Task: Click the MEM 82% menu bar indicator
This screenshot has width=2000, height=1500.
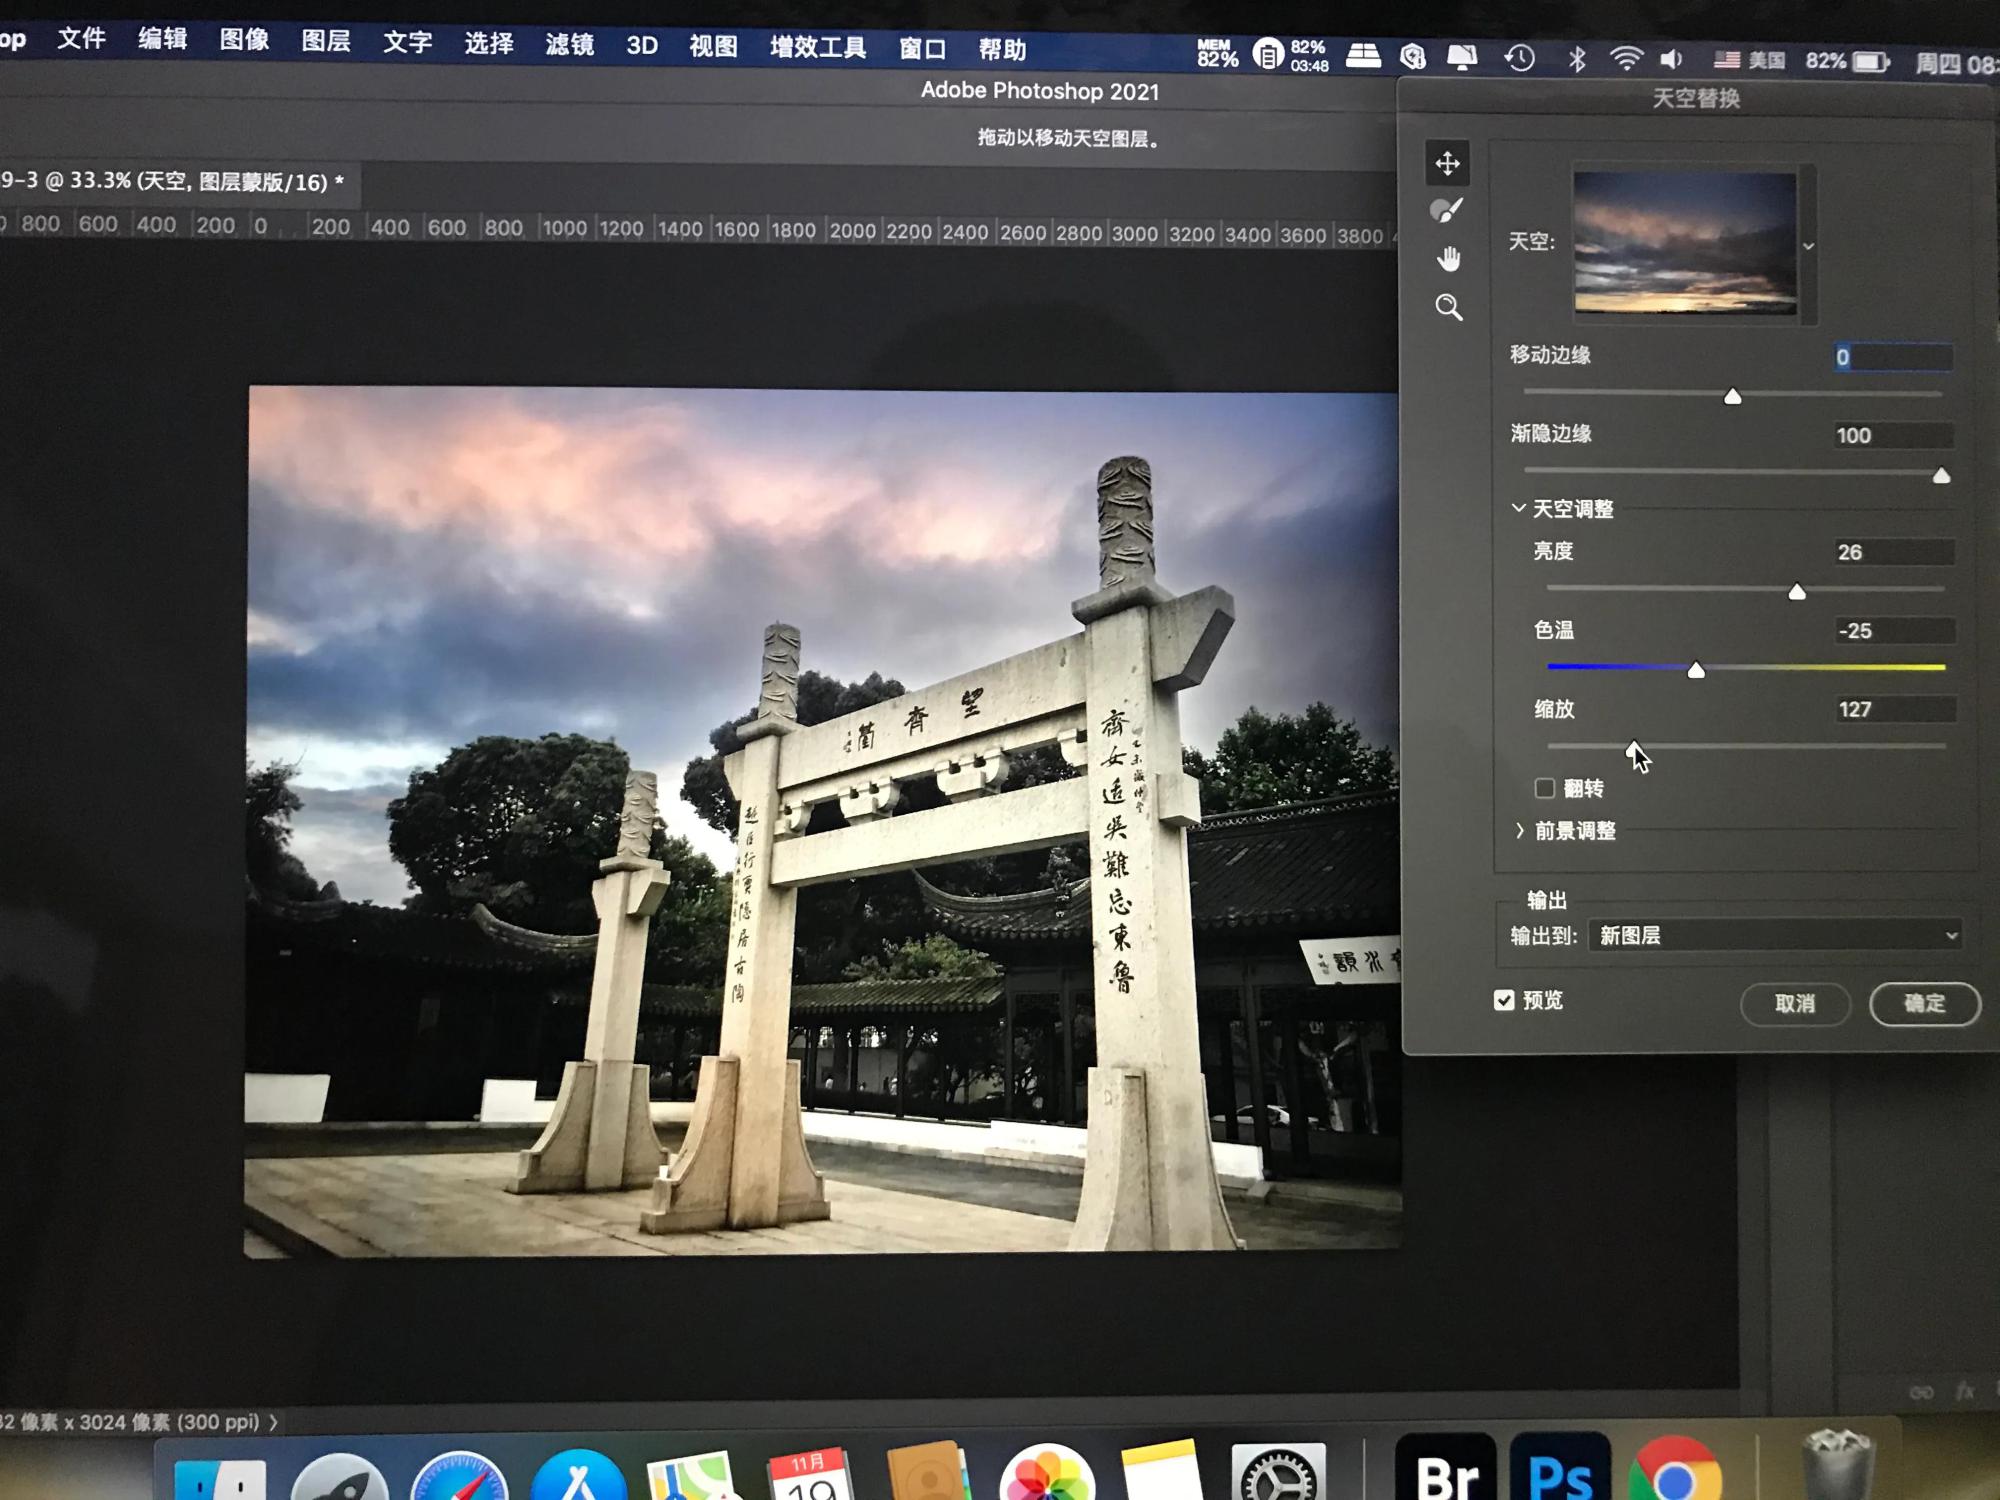Action: pyautogui.click(x=1217, y=53)
